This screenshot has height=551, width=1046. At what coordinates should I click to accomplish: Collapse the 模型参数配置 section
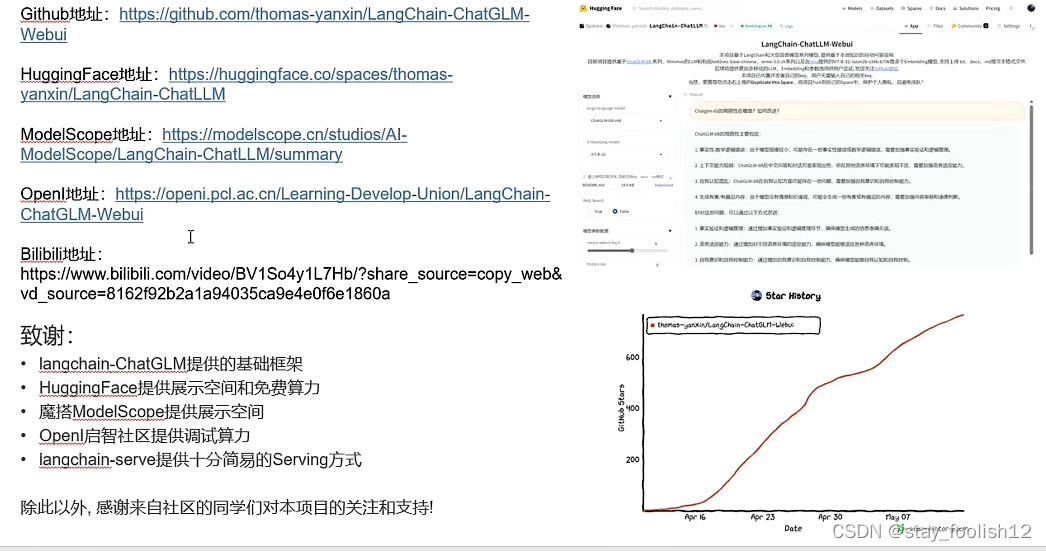[x=670, y=231]
